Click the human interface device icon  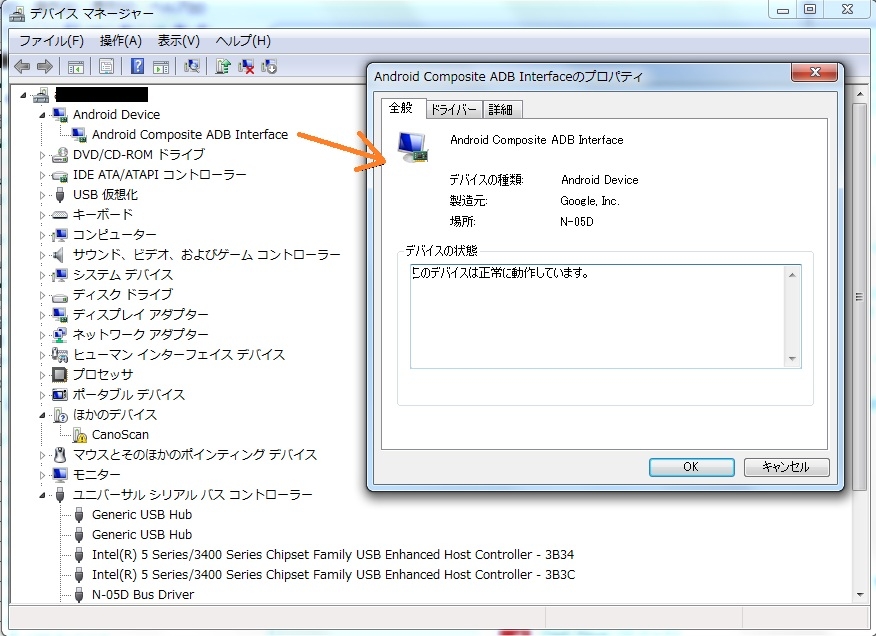tap(59, 354)
